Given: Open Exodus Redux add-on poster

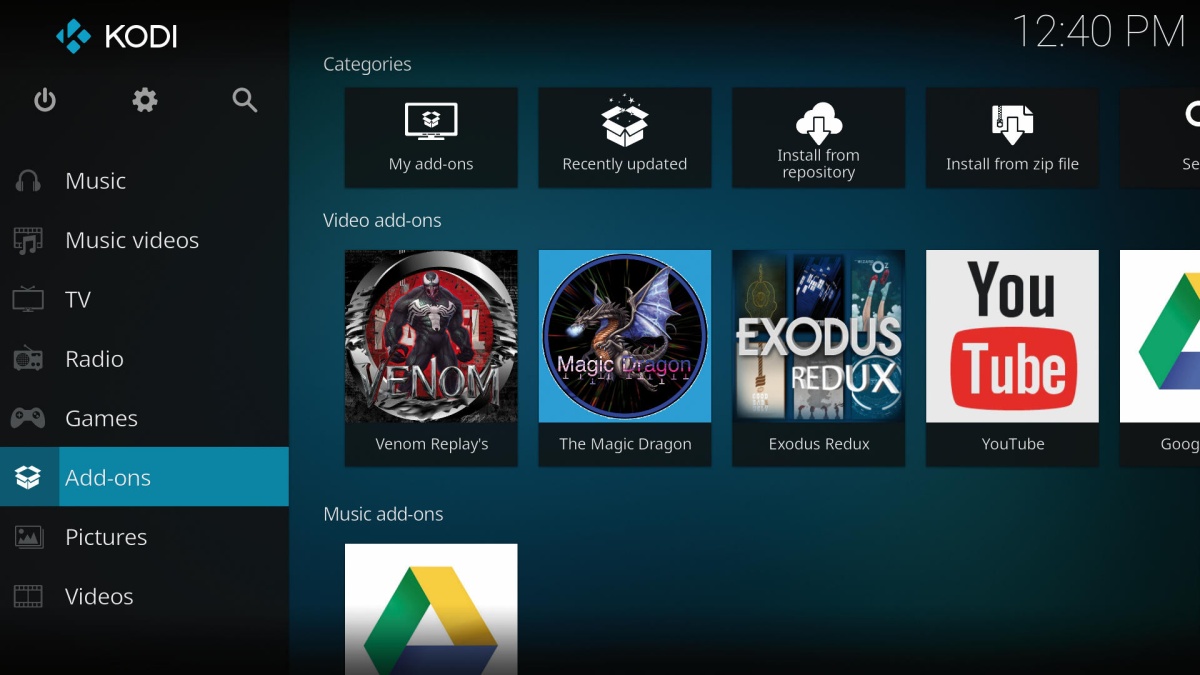Looking at the screenshot, I should pyautogui.click(x=819, y=336).
